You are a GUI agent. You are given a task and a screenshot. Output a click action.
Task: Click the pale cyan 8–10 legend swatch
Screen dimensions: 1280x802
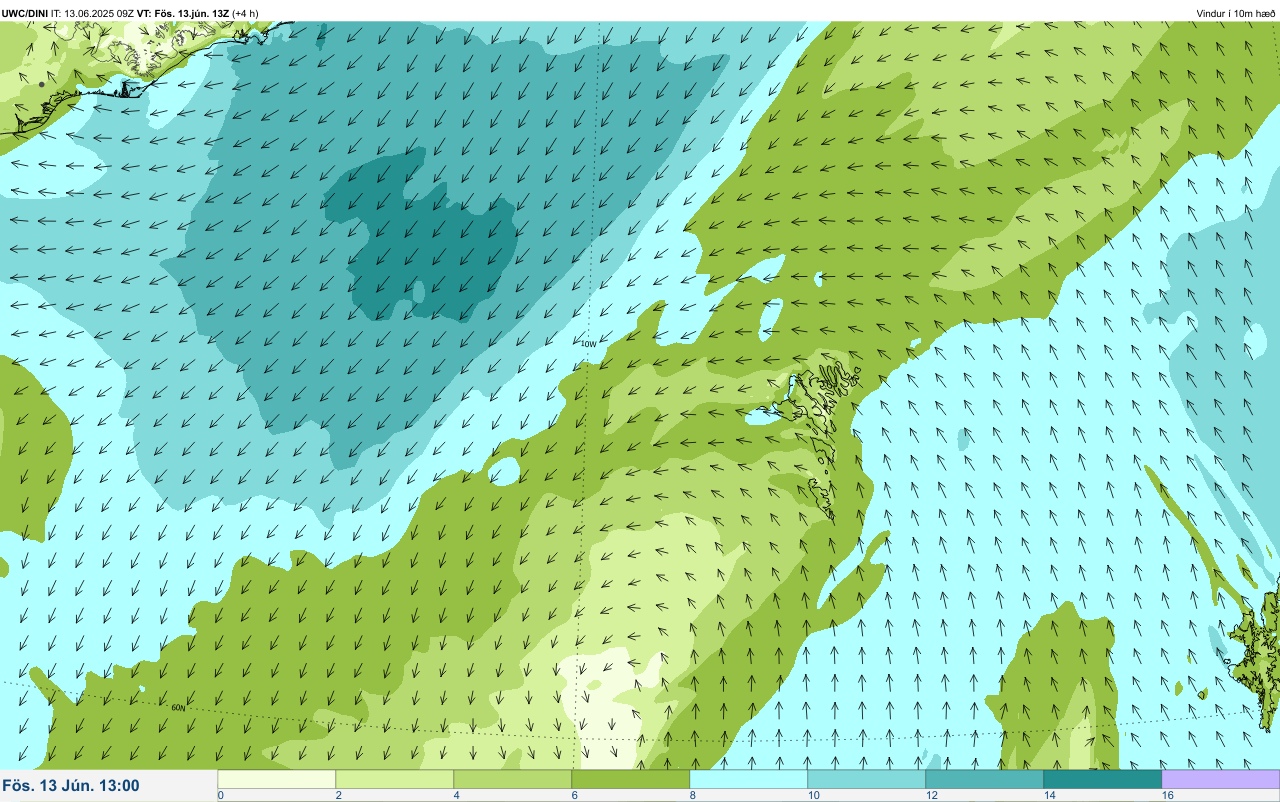click(x=749, y=778)
